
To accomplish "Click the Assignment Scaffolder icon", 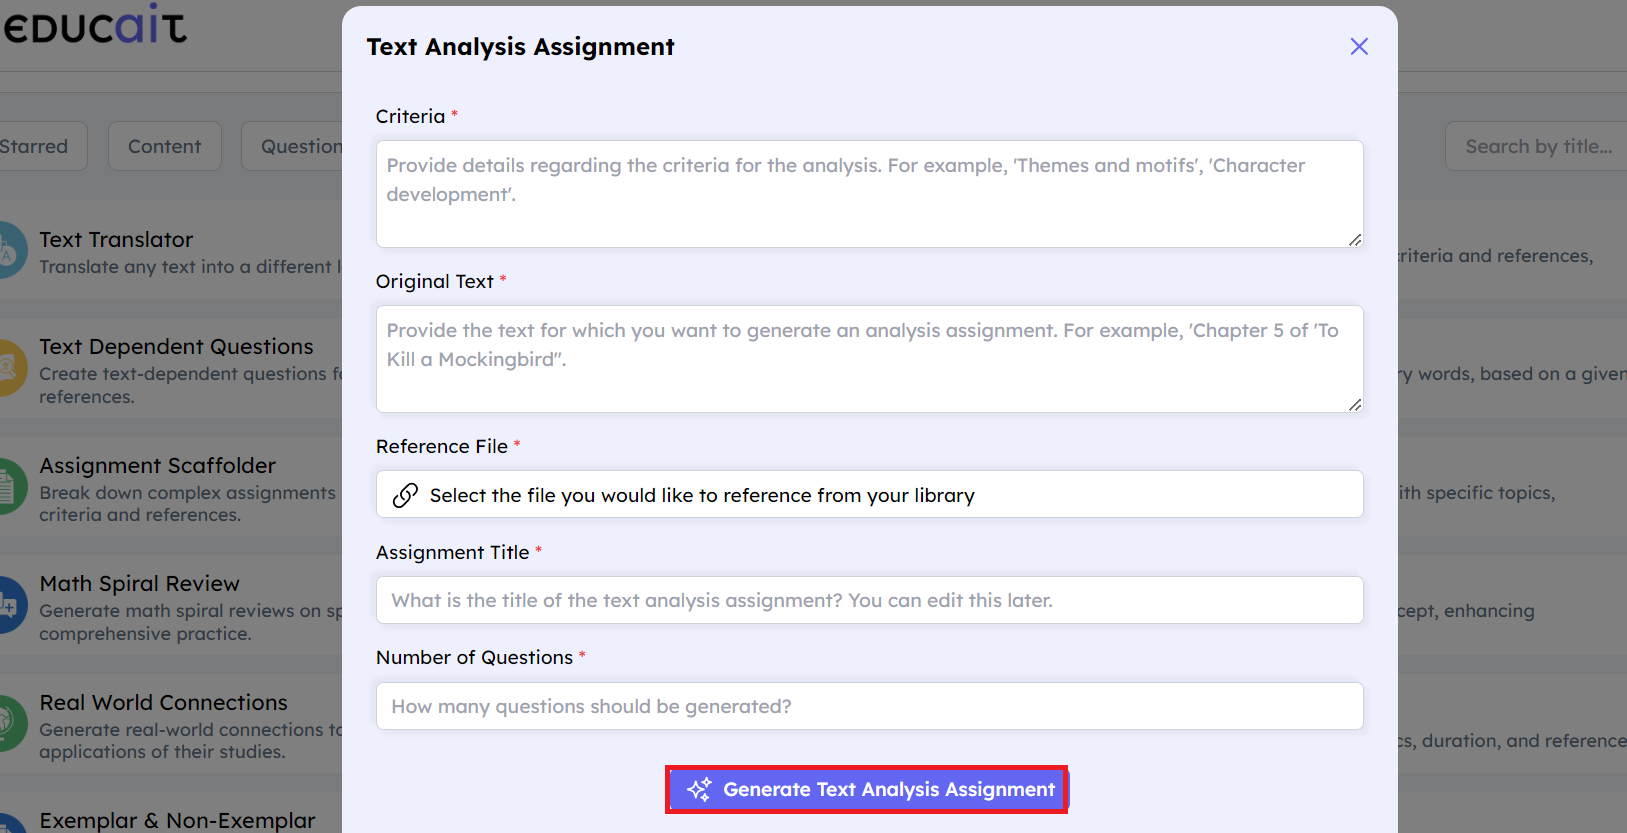I will [10, 487].
